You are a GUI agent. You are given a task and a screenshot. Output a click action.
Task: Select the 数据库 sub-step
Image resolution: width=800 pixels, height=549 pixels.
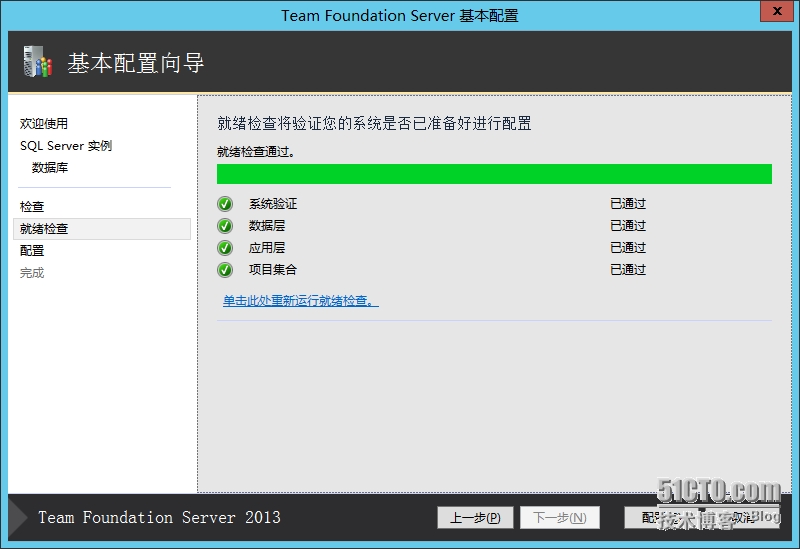click(x=50, y=168)
